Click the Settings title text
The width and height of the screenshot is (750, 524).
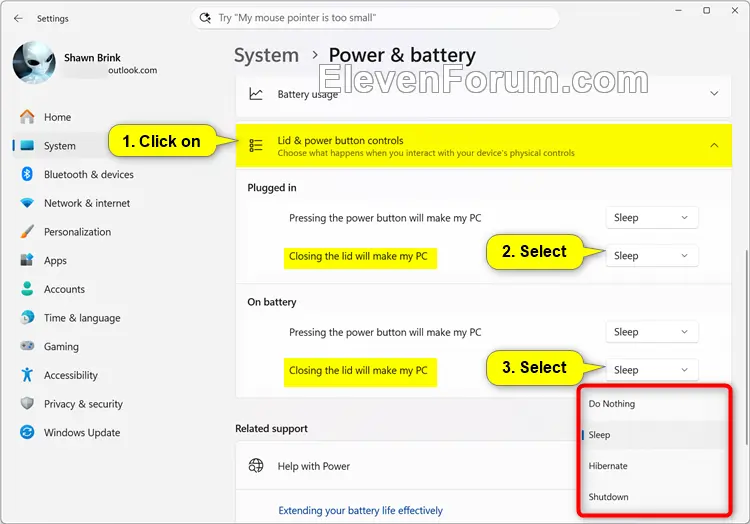[53, 19]
